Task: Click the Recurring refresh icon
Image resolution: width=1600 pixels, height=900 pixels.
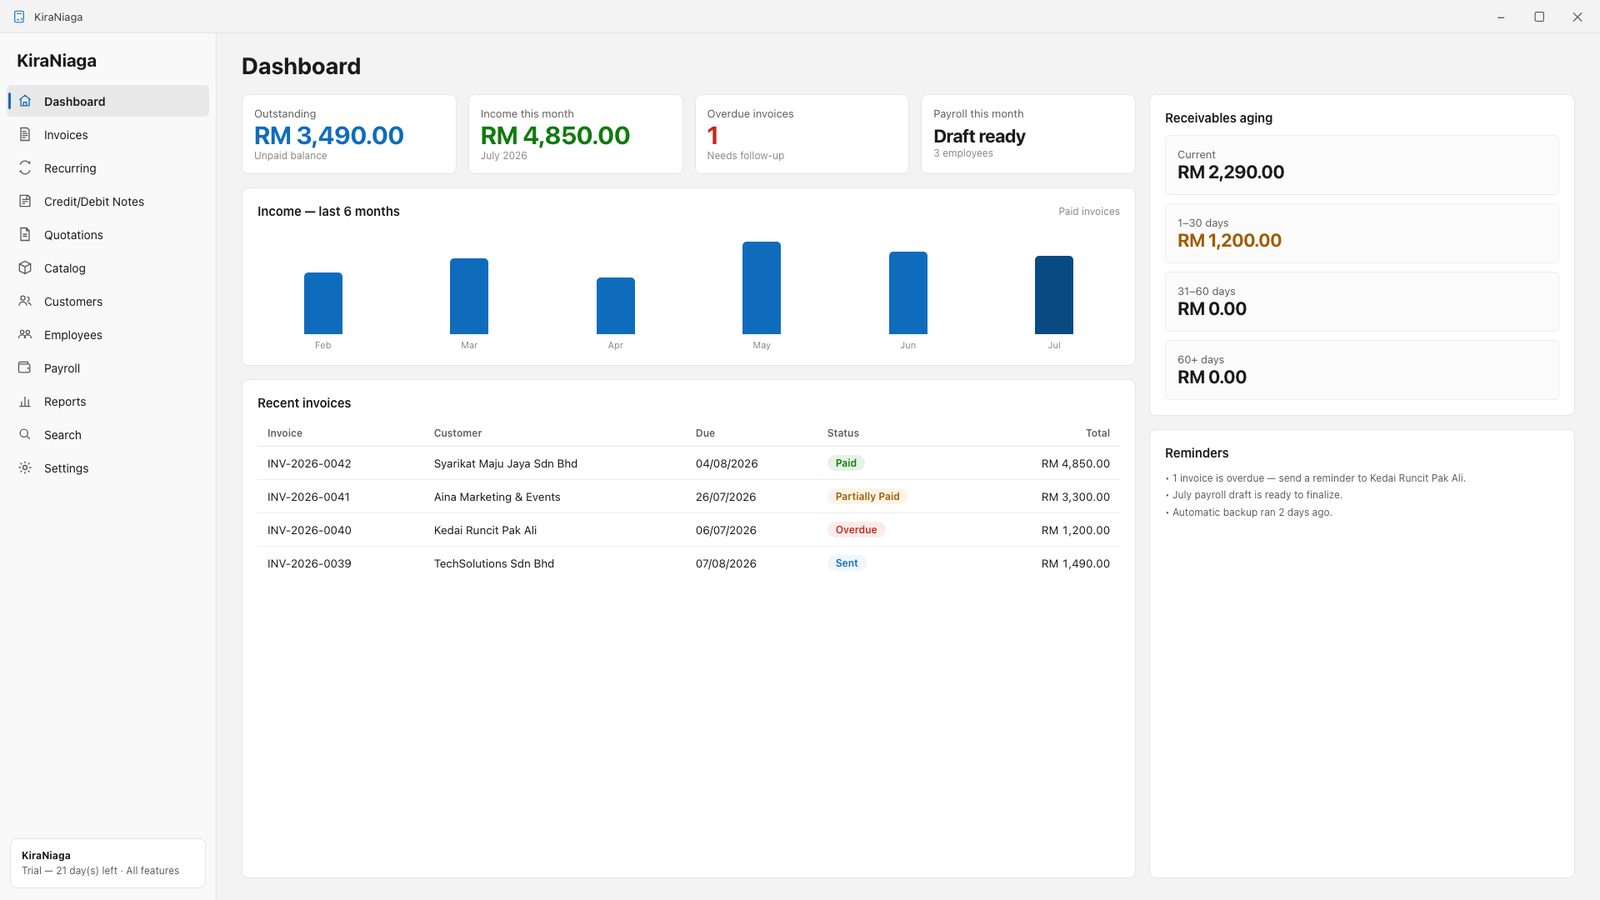Action: pyautogui.click(x=25, y=168)
